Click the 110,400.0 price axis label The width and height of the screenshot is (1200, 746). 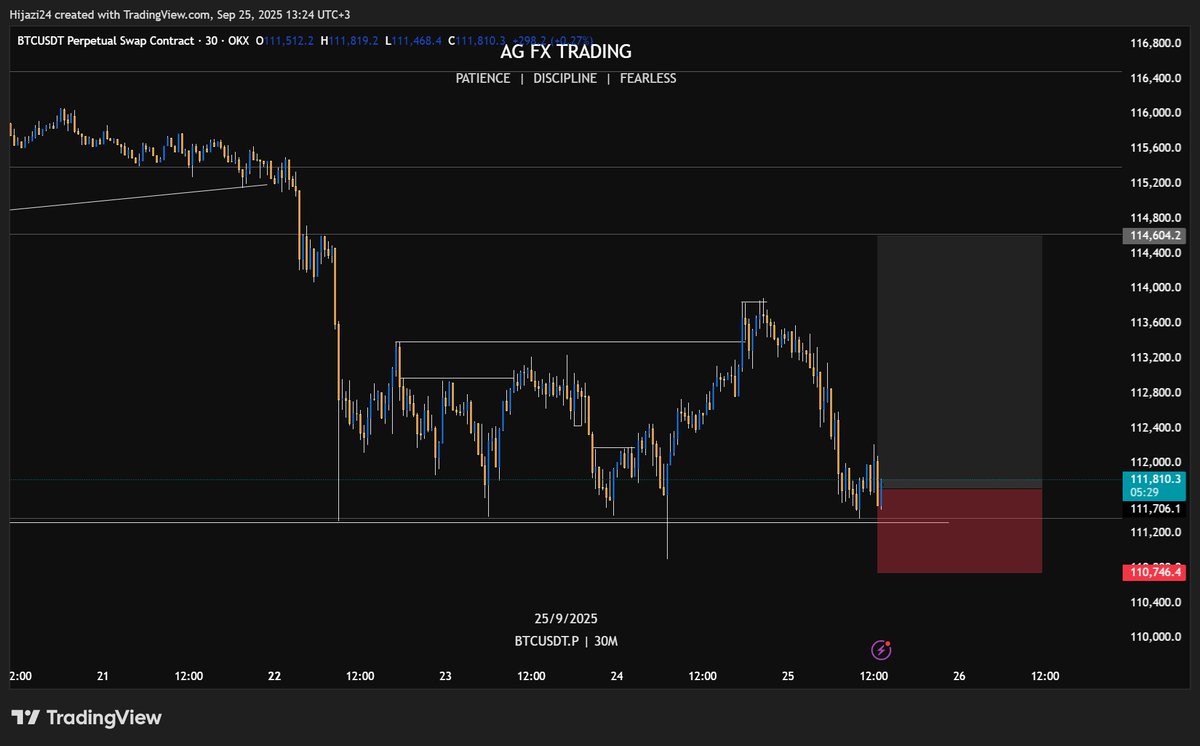(1155, 602)
